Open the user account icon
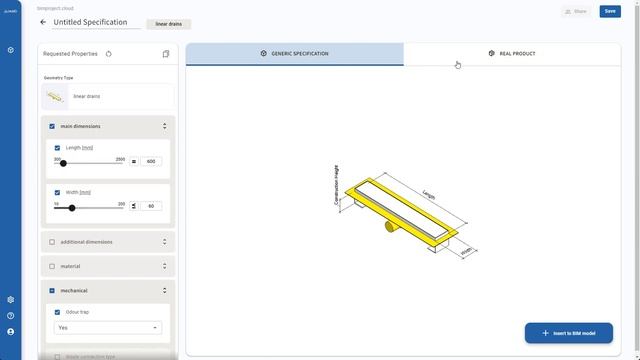 point(11,331)
